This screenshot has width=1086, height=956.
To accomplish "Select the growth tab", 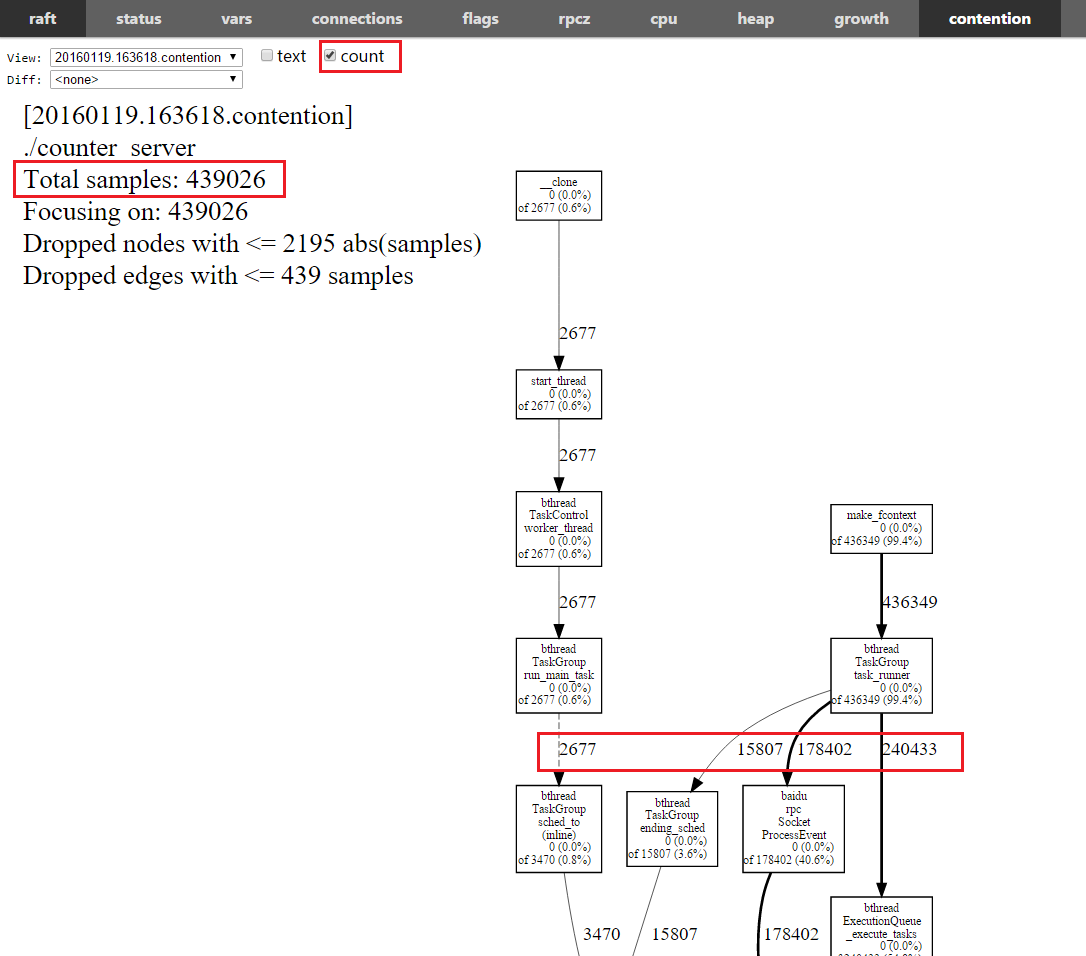I will point(861,18).
